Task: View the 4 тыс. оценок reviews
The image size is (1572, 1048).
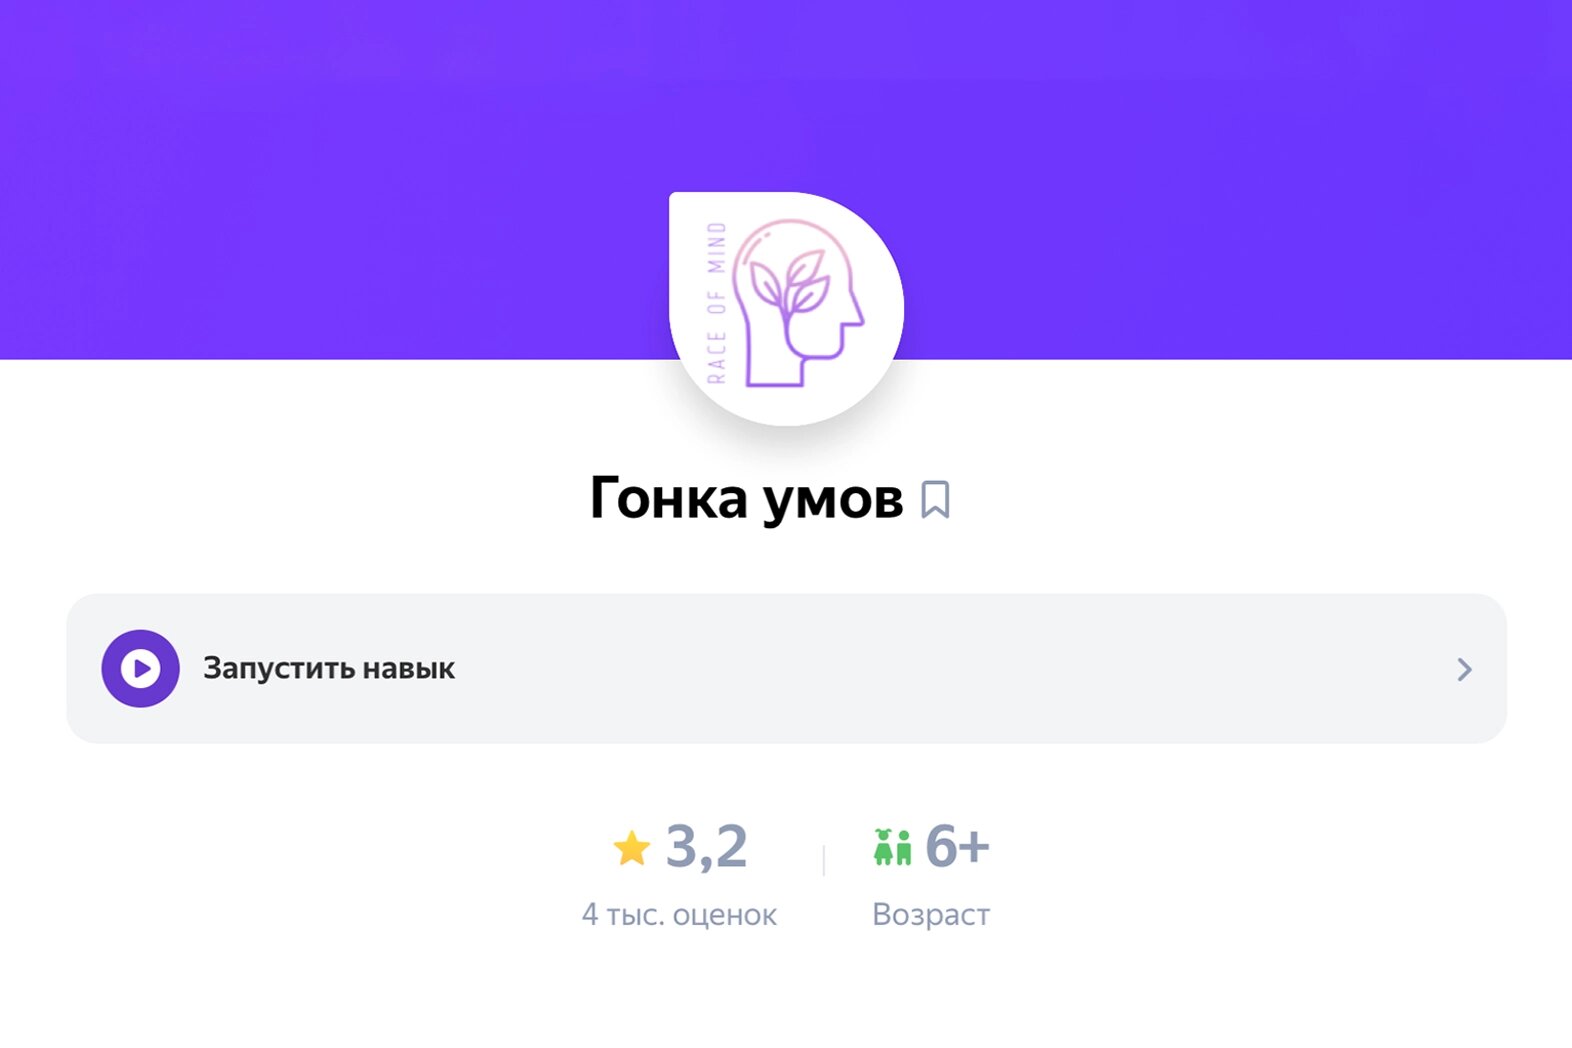Action: (679, 914)
